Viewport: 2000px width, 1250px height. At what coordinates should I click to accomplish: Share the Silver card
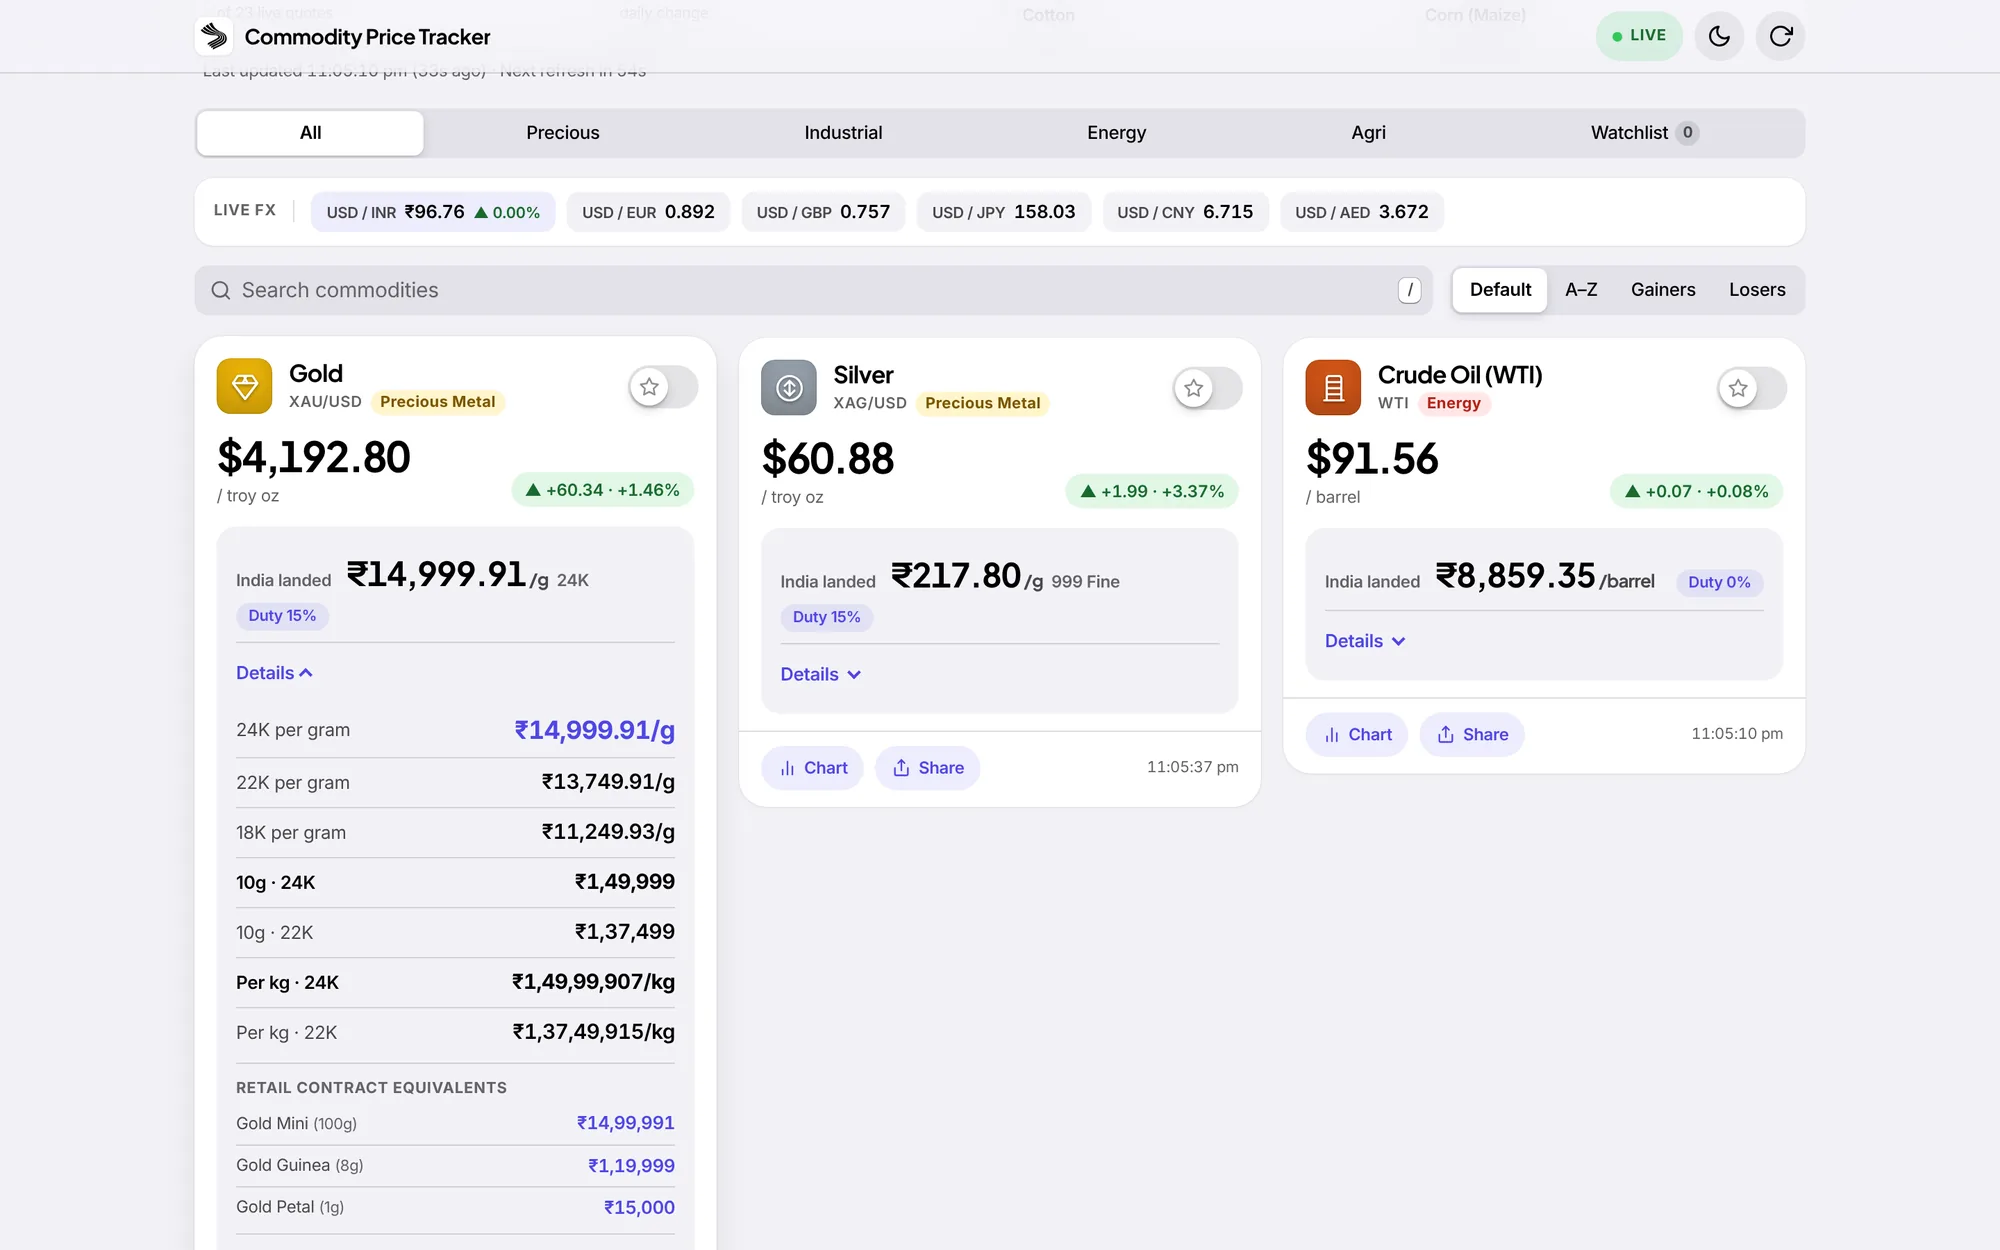point(928,768)
